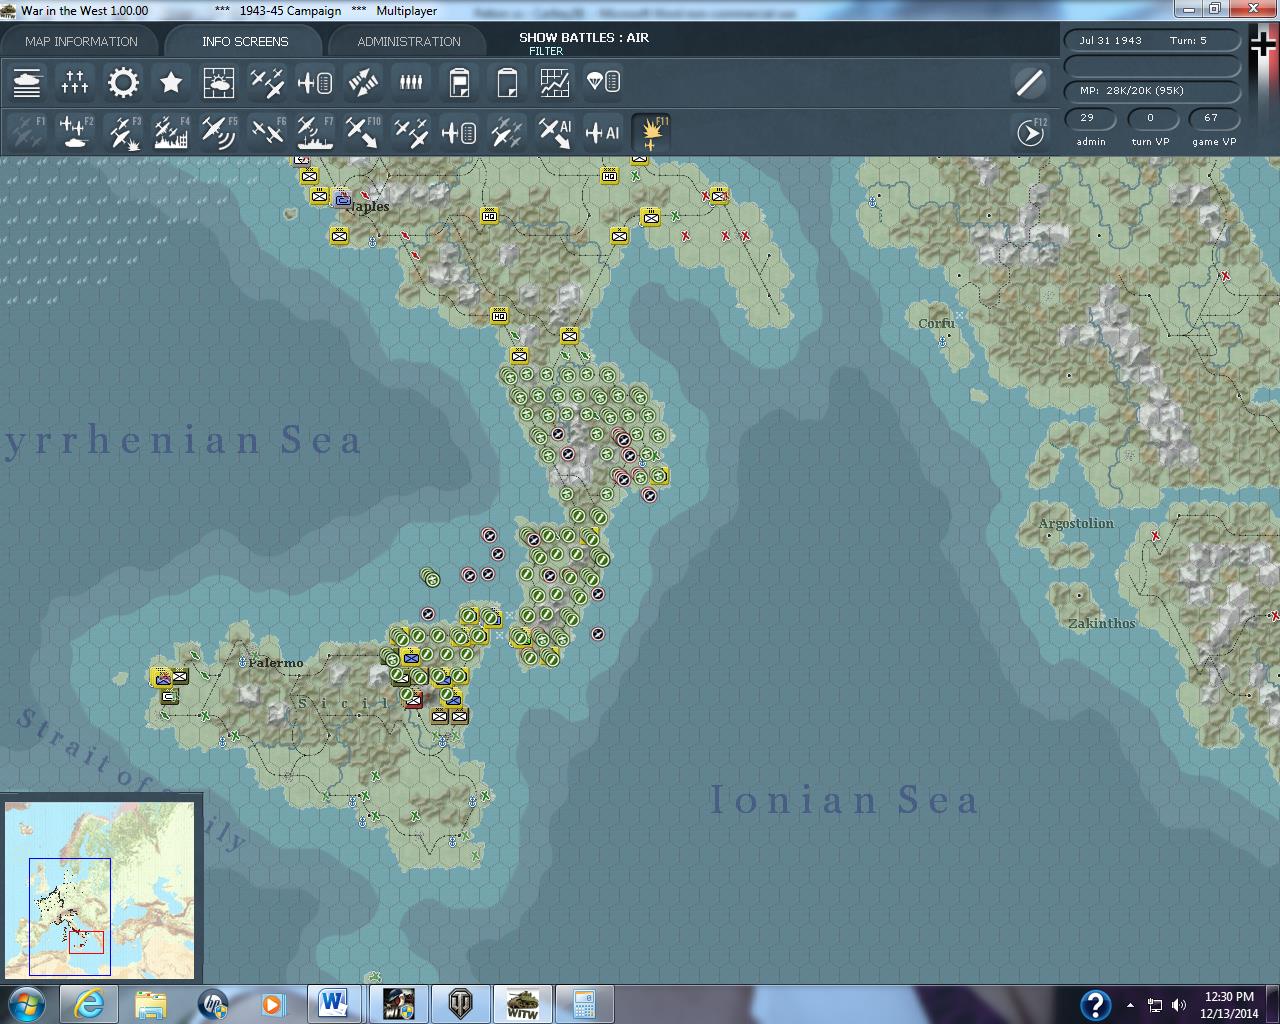Open World of Tanks taskbar icon
The image size is (1280, 1024).
[462, 1004]
